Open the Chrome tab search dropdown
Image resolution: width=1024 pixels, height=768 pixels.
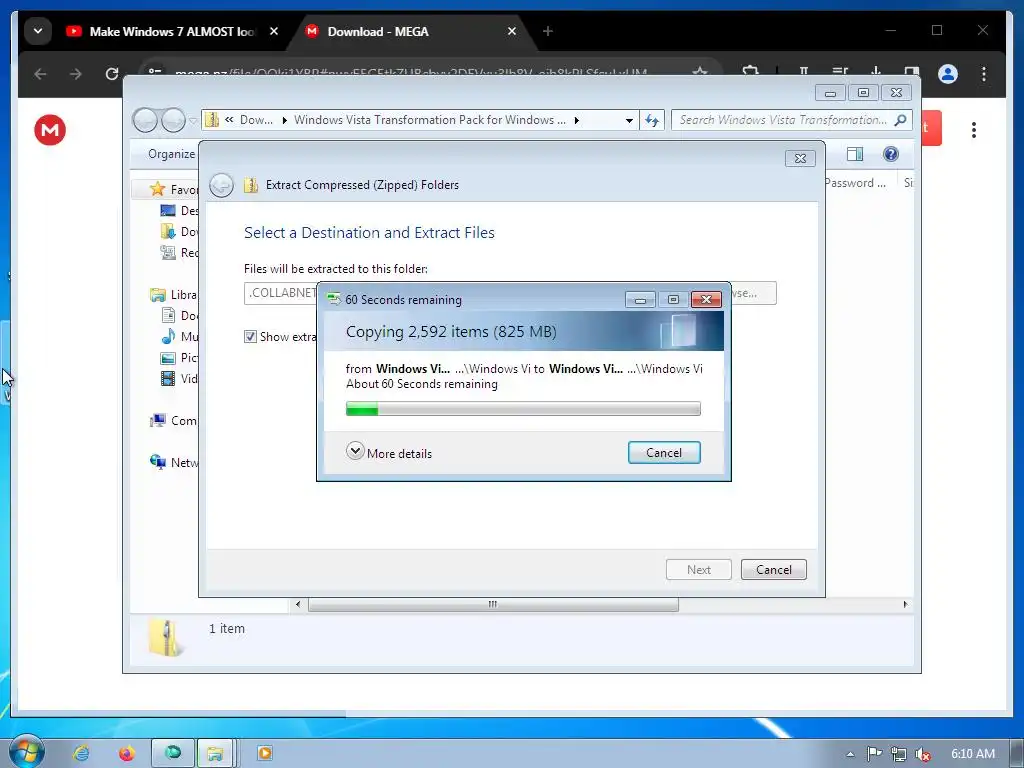click(x=38, y=31)
